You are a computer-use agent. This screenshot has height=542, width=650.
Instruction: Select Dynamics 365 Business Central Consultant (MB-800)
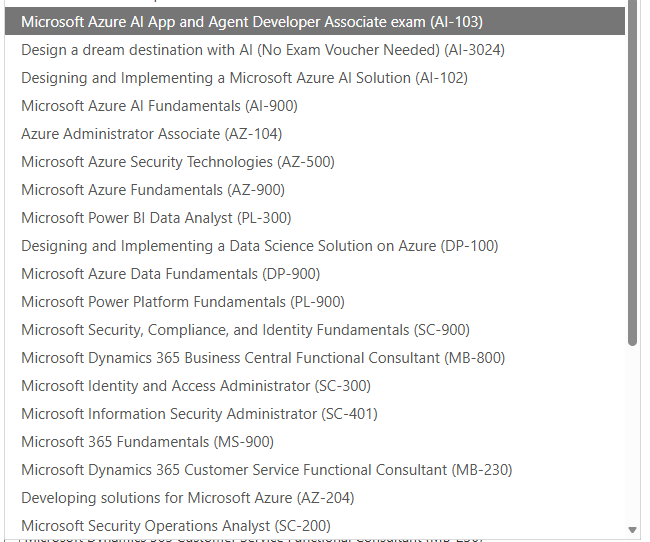315,358
